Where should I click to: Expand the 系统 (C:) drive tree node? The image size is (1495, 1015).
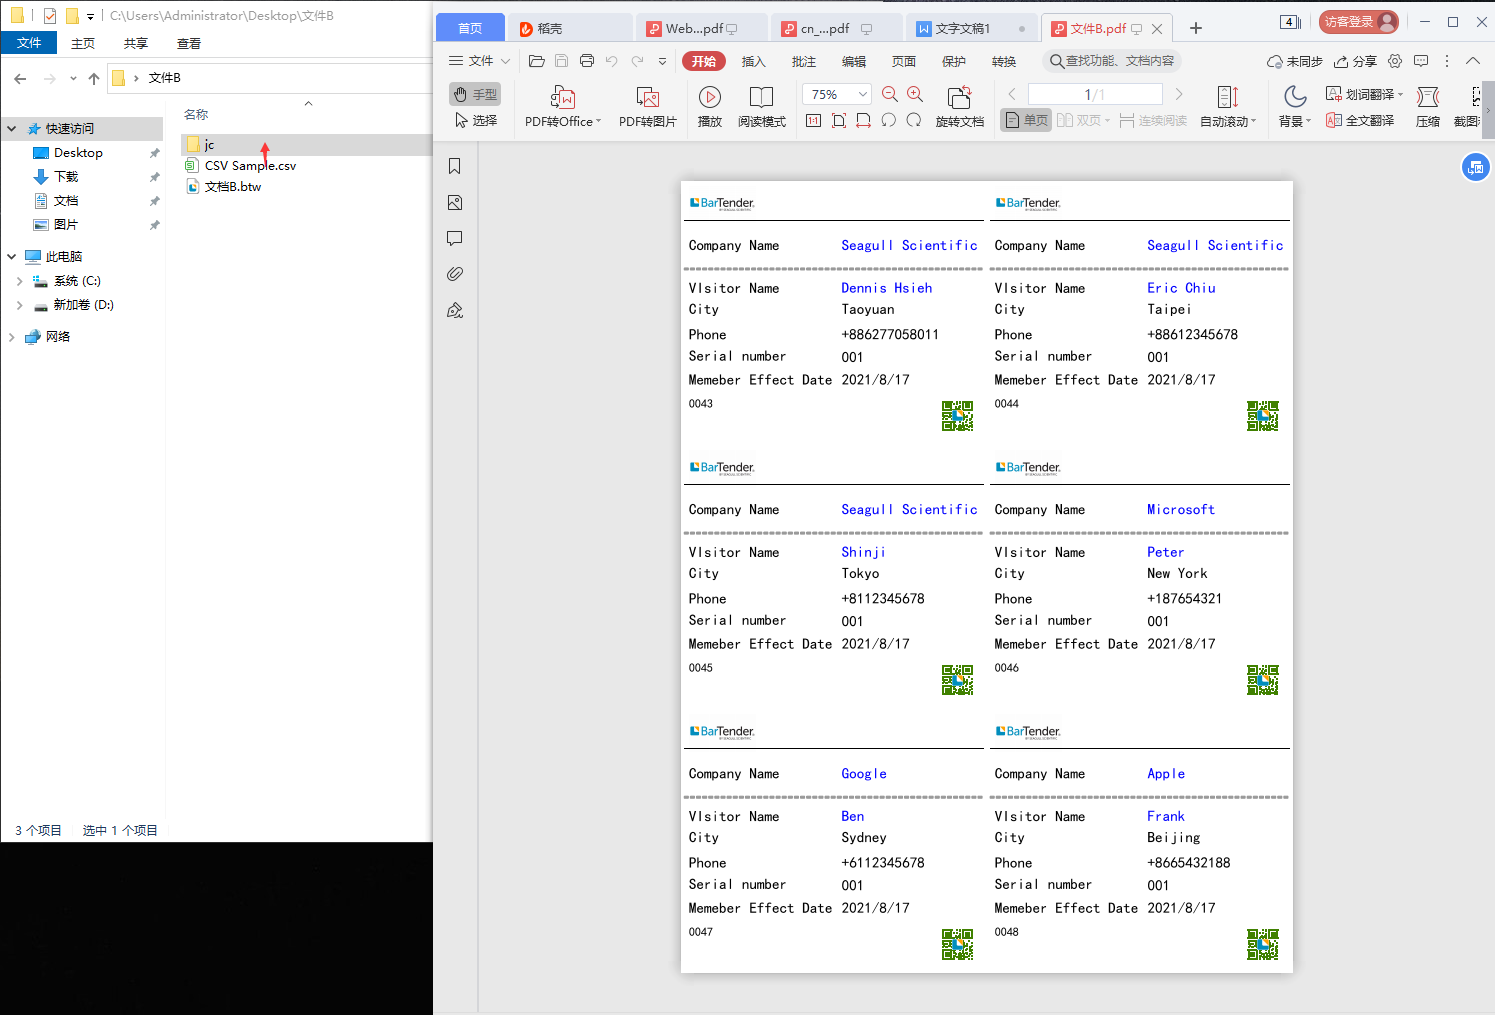coord(19,281)
